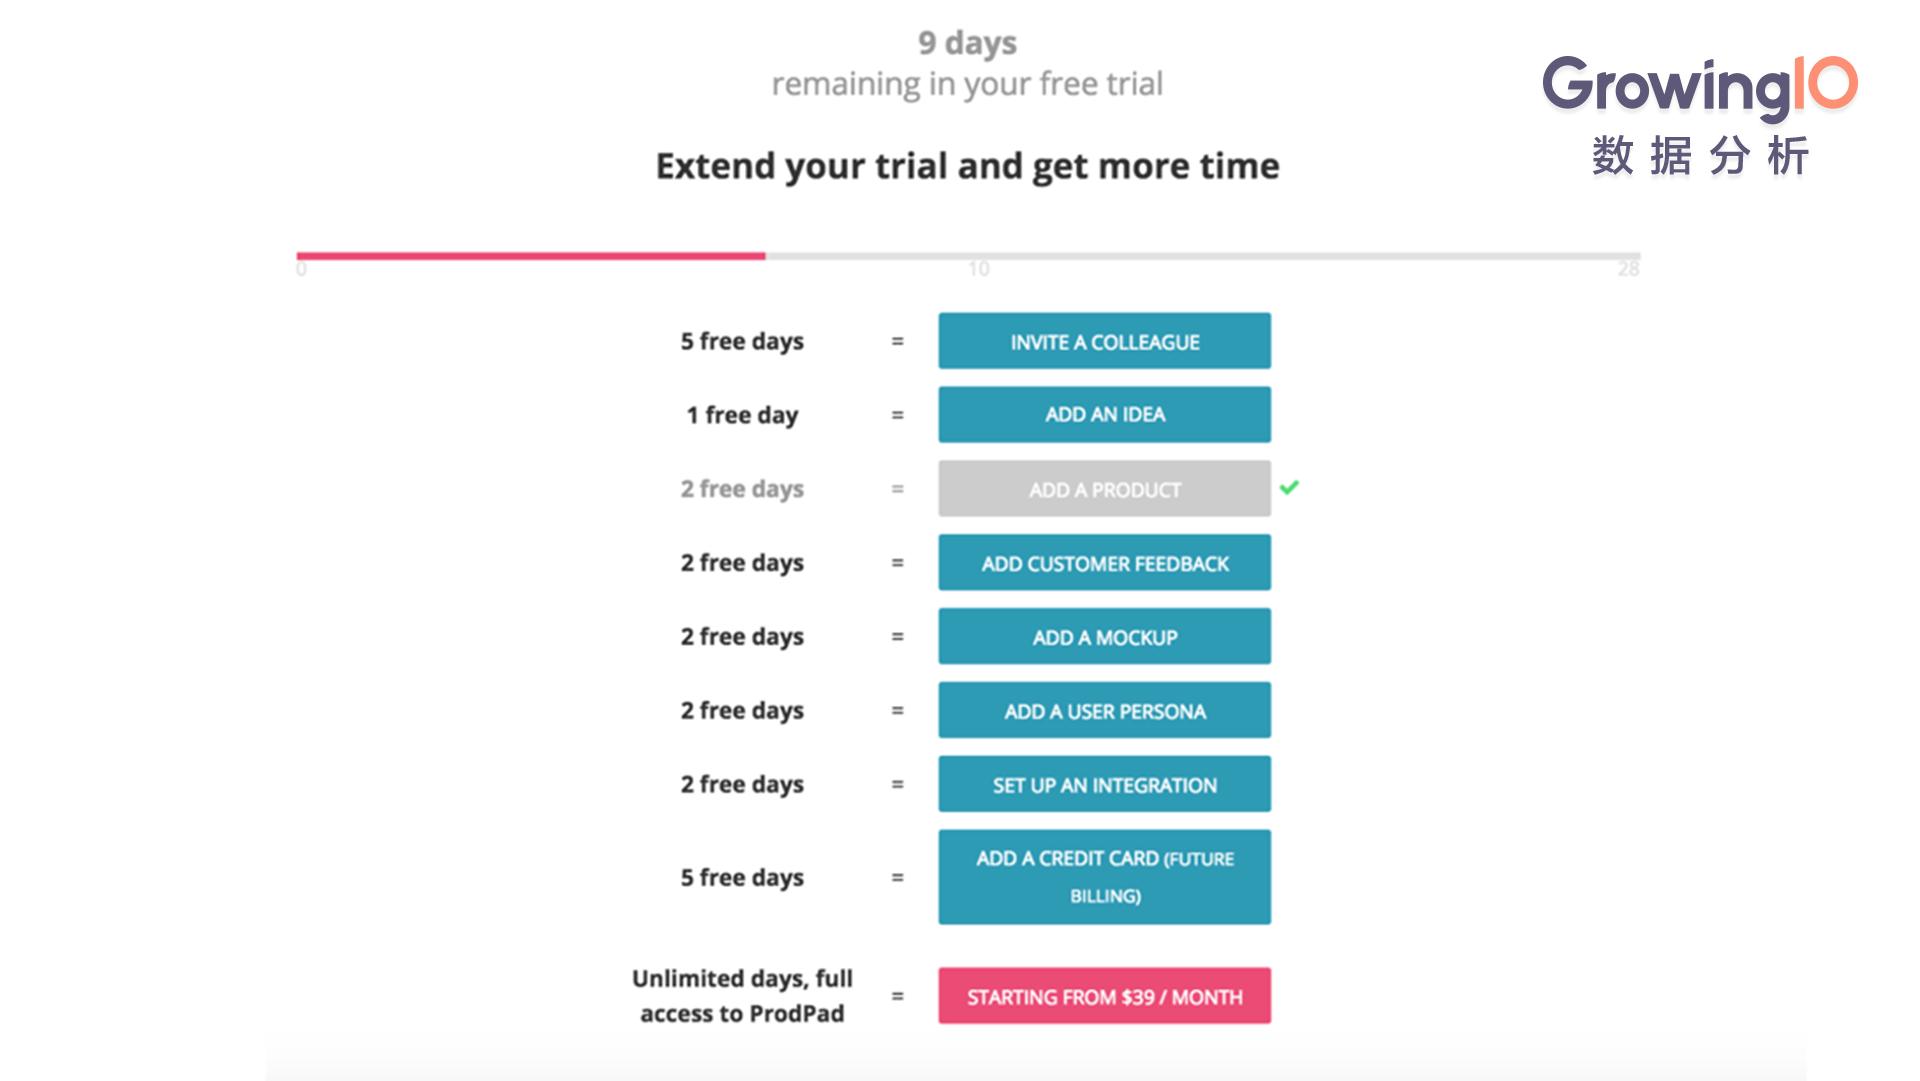Select Set Up an Integration
Image resolution: width=1920 pixels, height=1081 pixels.
click(x=1104, y=785)
